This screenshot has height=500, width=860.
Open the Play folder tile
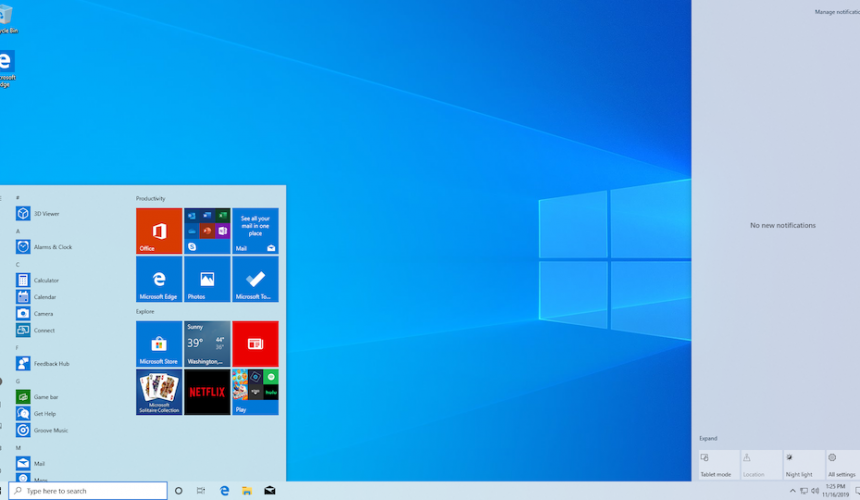[x=255, y=392]
